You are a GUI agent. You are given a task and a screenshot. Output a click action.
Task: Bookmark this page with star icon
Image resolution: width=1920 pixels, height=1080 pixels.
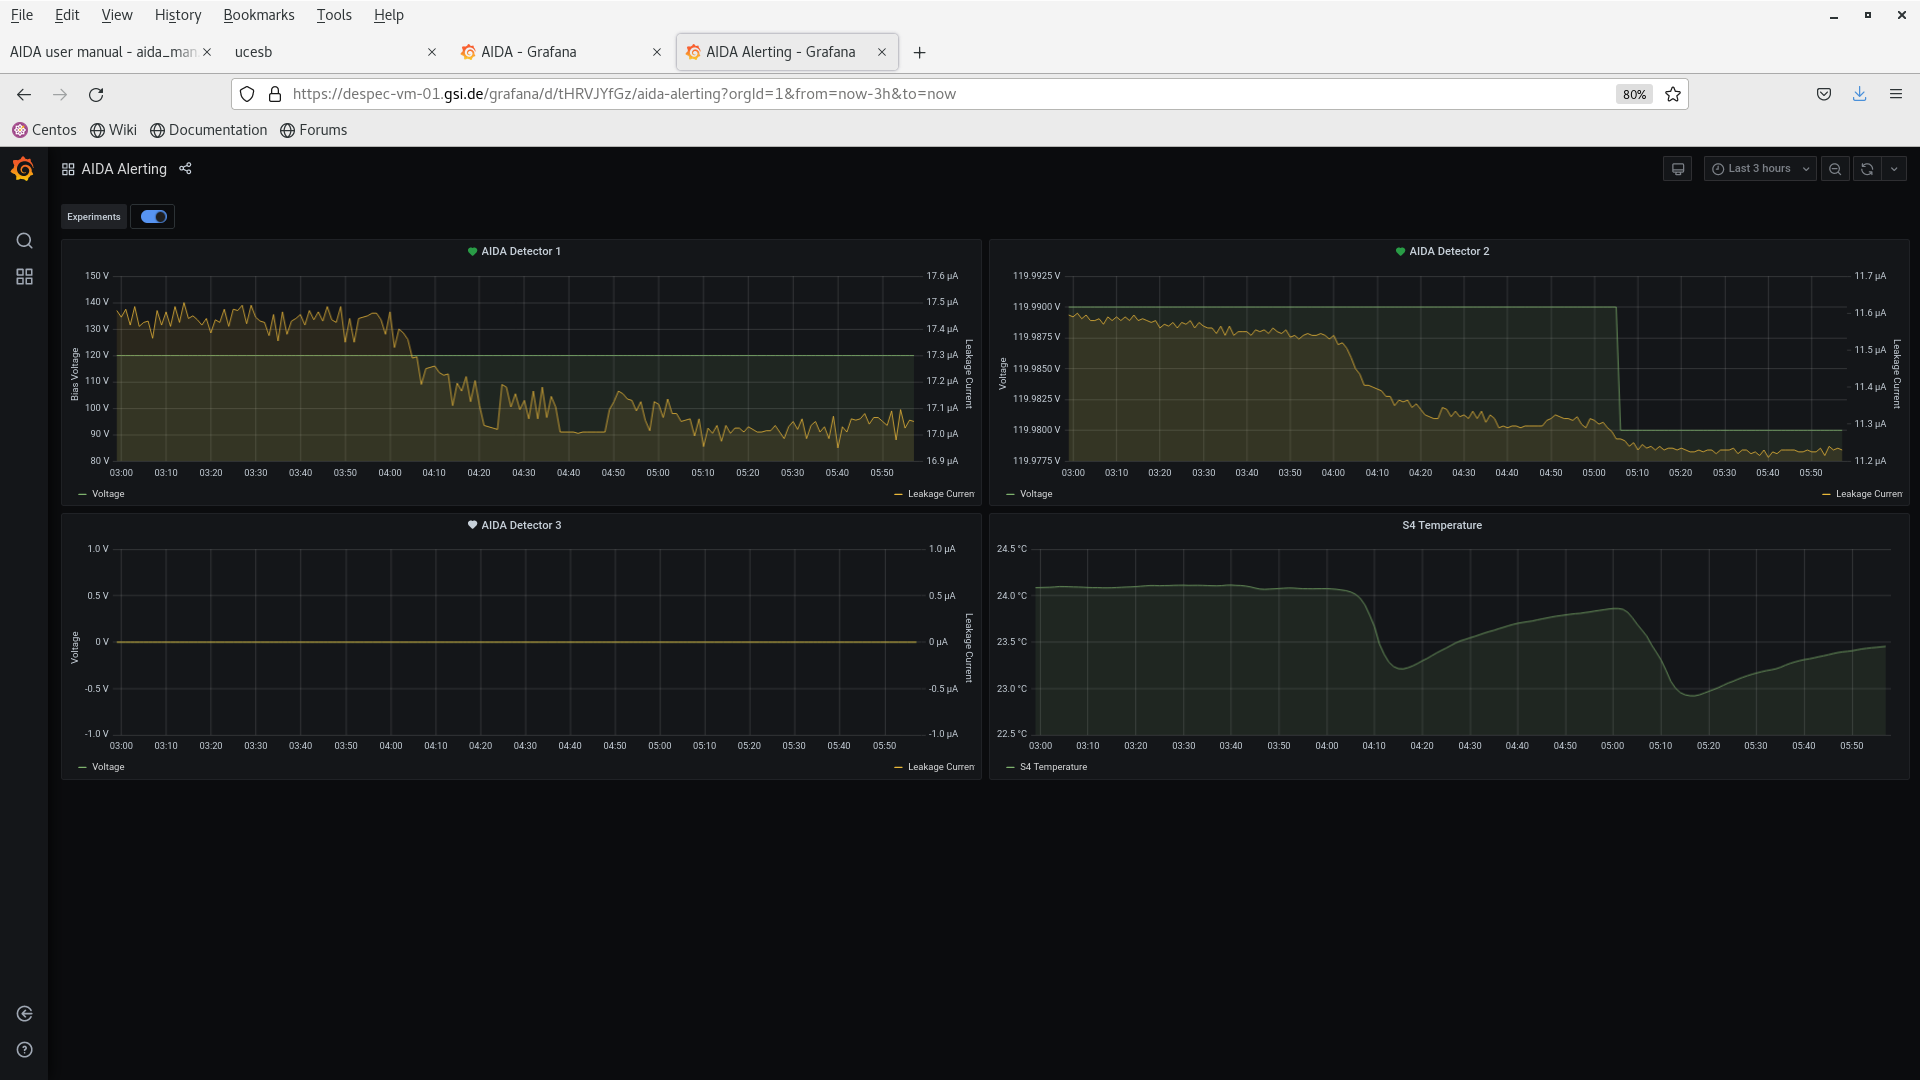click(1673, 94)
